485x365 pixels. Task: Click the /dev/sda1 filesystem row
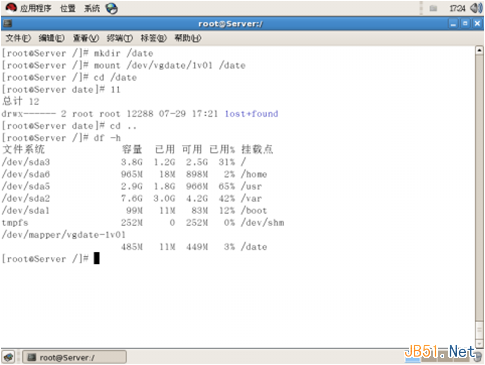pyautogui.click(x=134, y=210)
